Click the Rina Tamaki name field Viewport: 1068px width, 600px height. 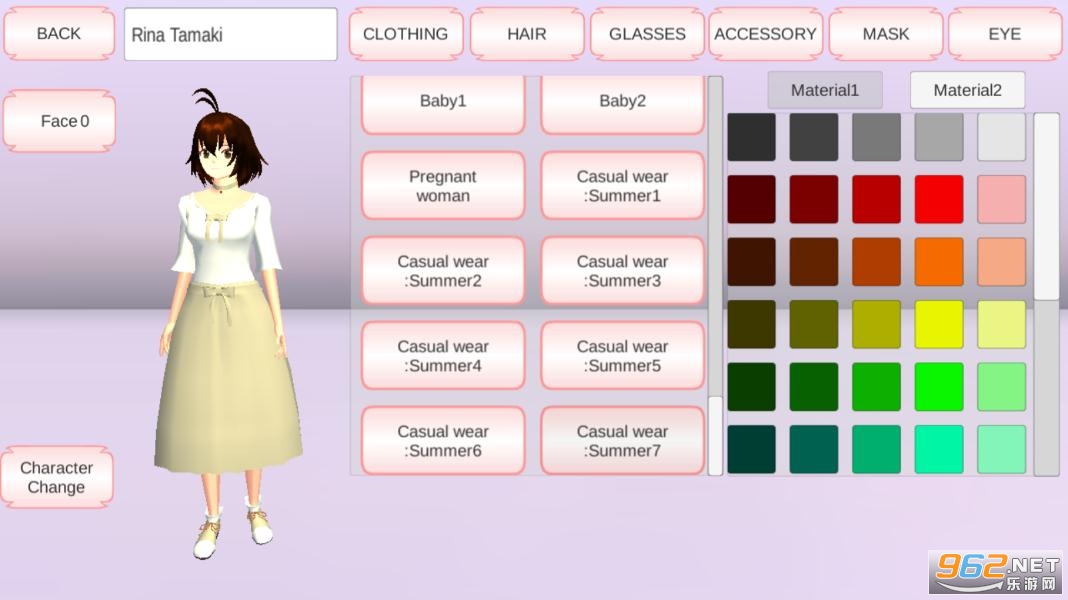pos(230,34)
